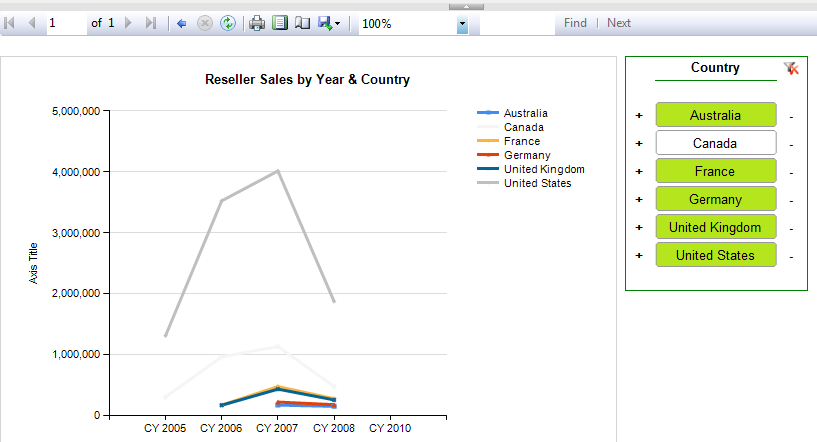Click the CY 2005 axis label

click(165, 428)
